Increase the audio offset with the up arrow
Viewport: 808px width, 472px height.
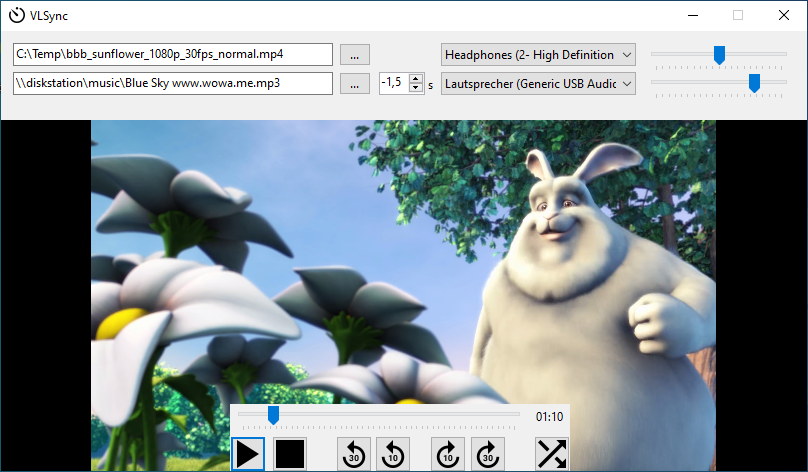click(416, 78)
